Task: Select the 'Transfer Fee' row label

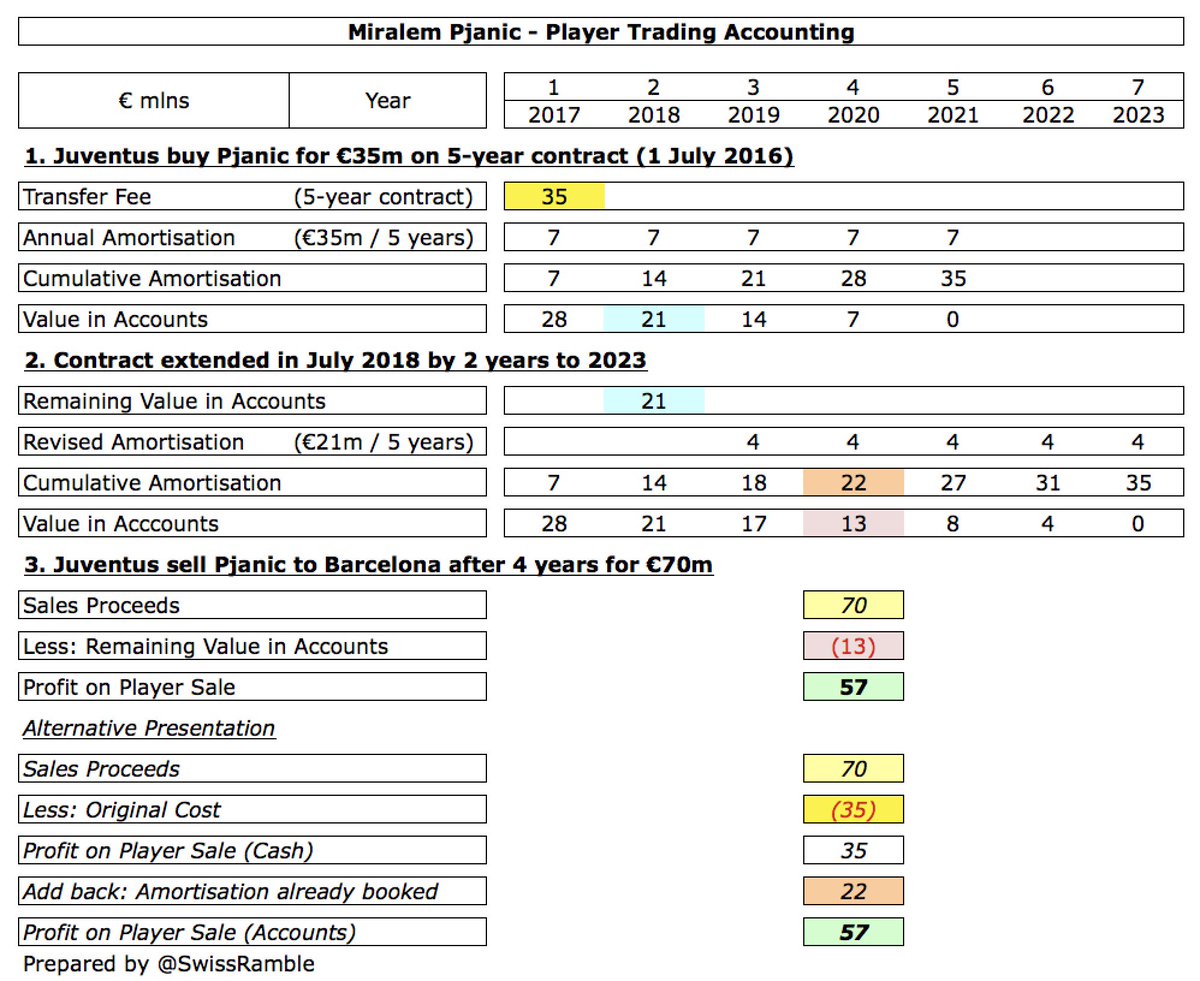Action: coord(87,197)
